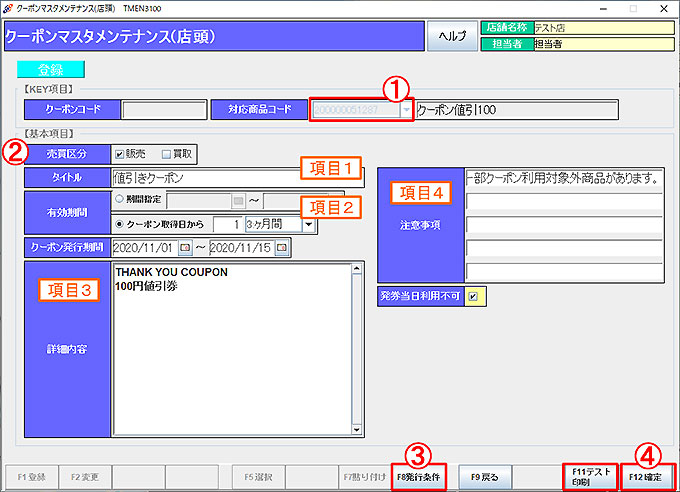Minimize the クーポンマスタメンテナンス window

point(603,9)
